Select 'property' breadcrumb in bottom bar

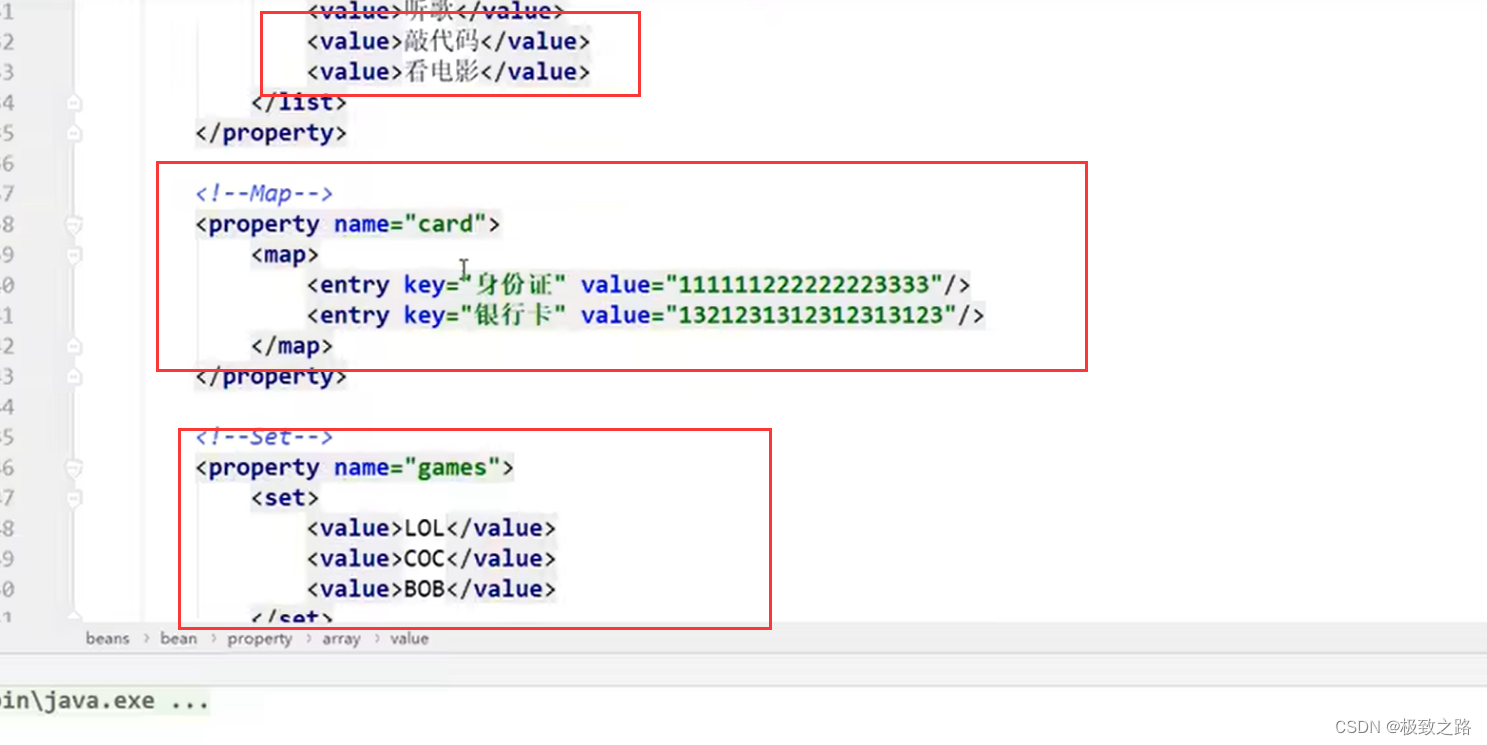click(x=260, y=638)
